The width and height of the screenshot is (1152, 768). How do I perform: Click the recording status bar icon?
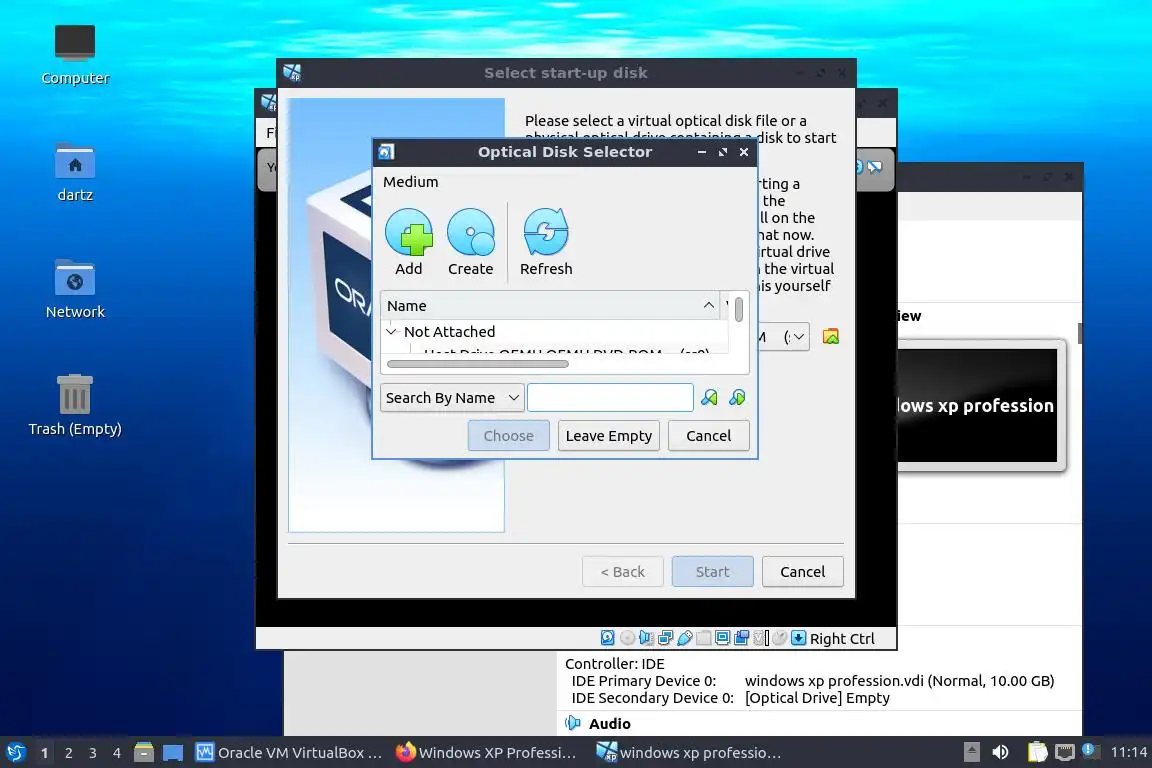click(x=741, y=638)
